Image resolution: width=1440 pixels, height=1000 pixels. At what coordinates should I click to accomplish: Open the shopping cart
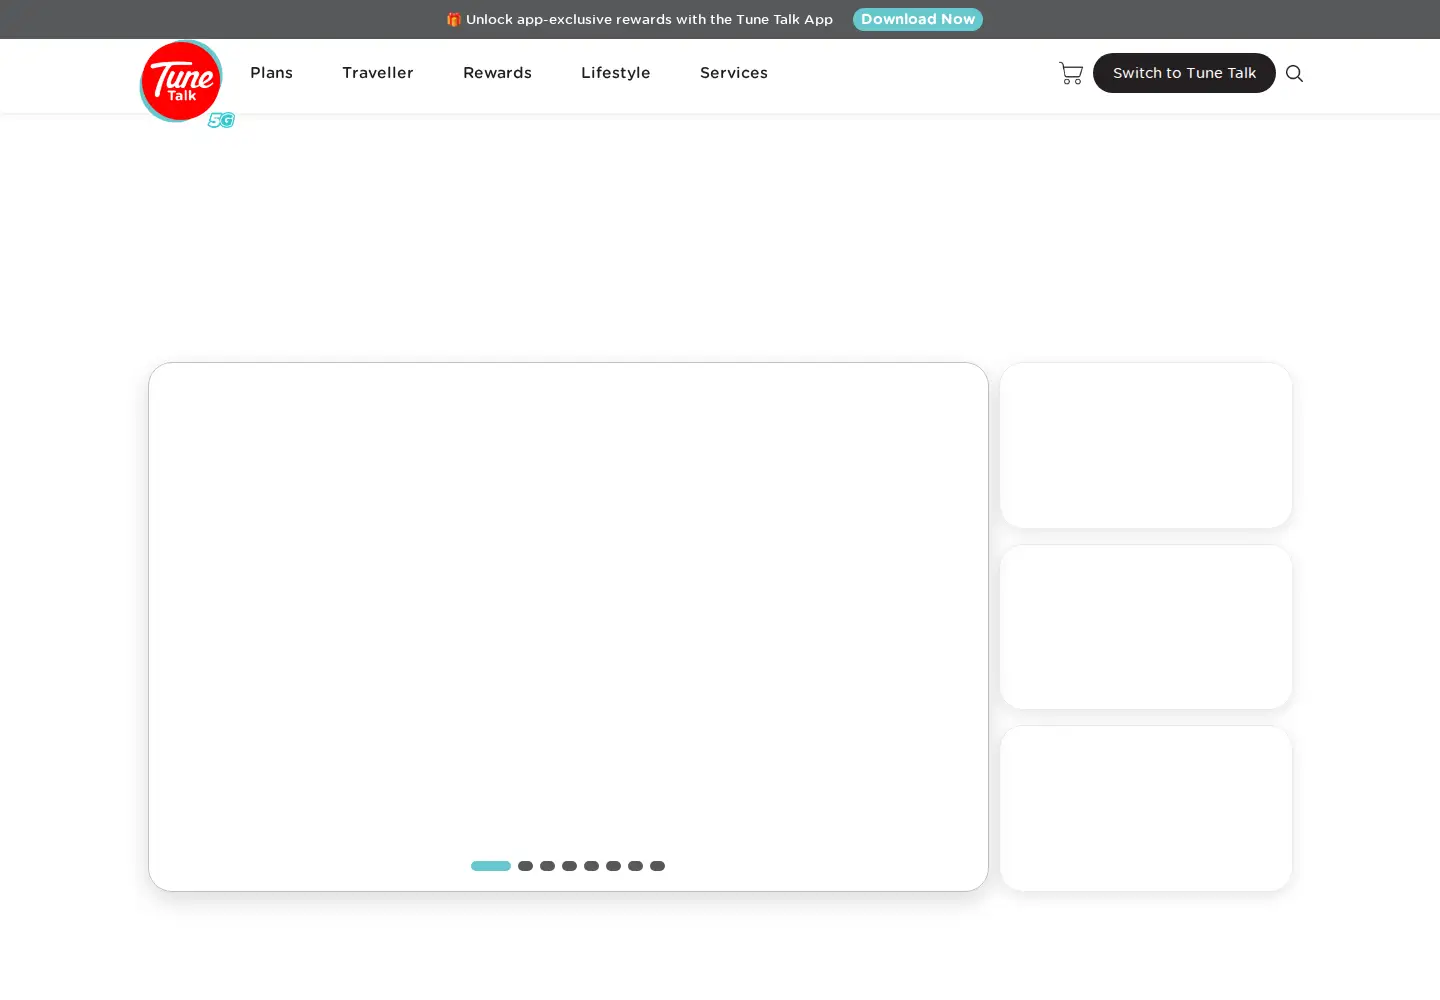[1071, 73]
